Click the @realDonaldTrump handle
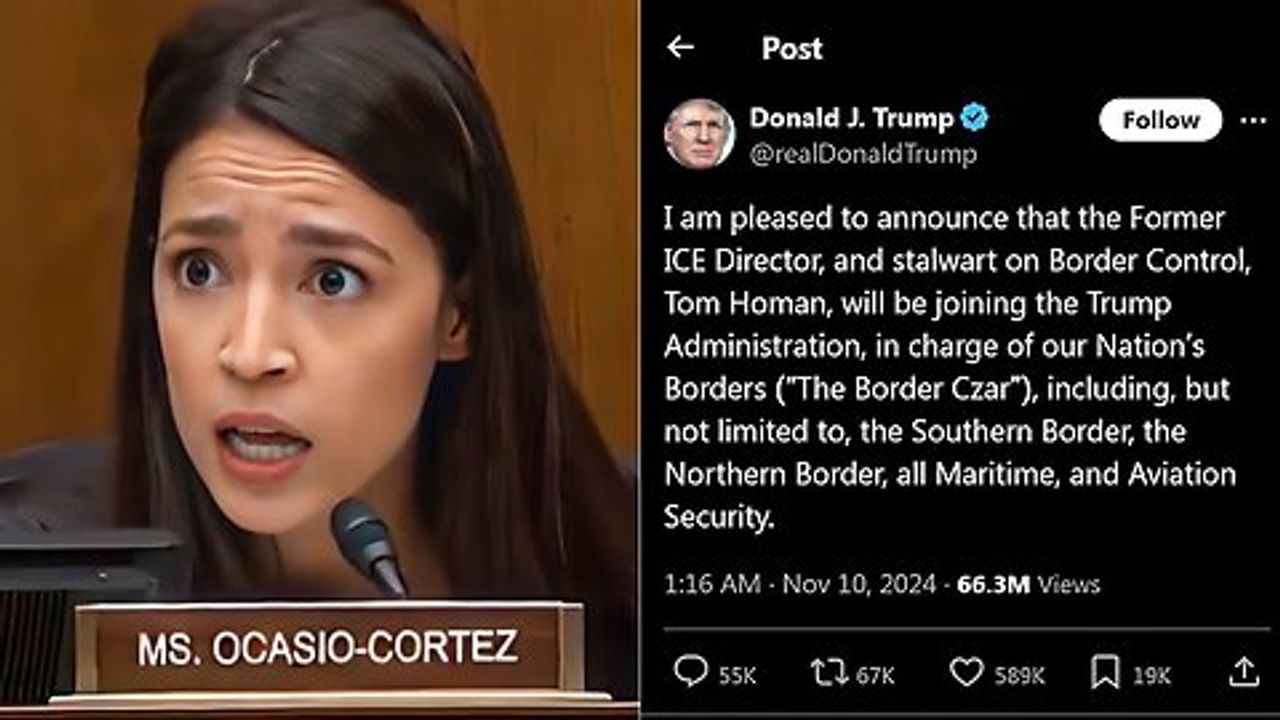 [863, 154]
